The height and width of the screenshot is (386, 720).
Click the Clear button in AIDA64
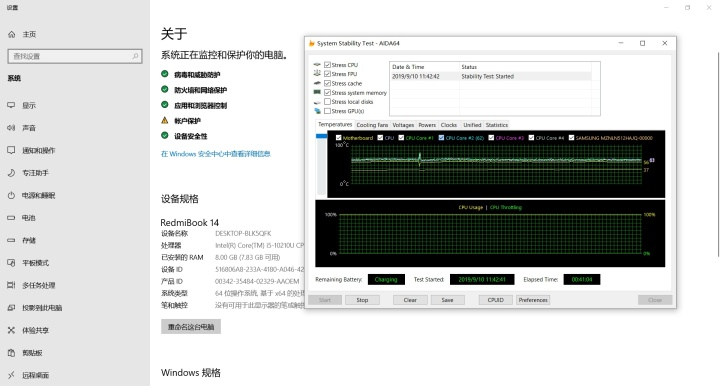pos(410,300)
